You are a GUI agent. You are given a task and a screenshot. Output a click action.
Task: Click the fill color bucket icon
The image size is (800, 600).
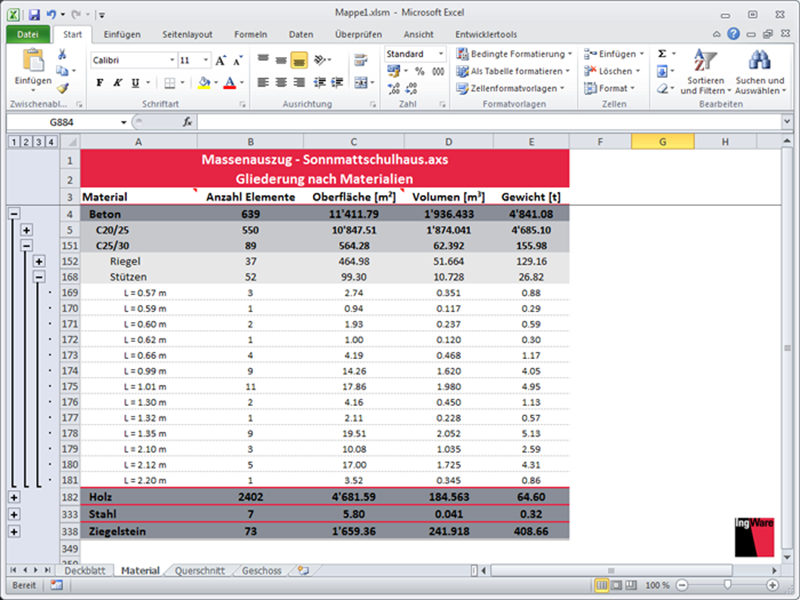(x=203, y=83)
